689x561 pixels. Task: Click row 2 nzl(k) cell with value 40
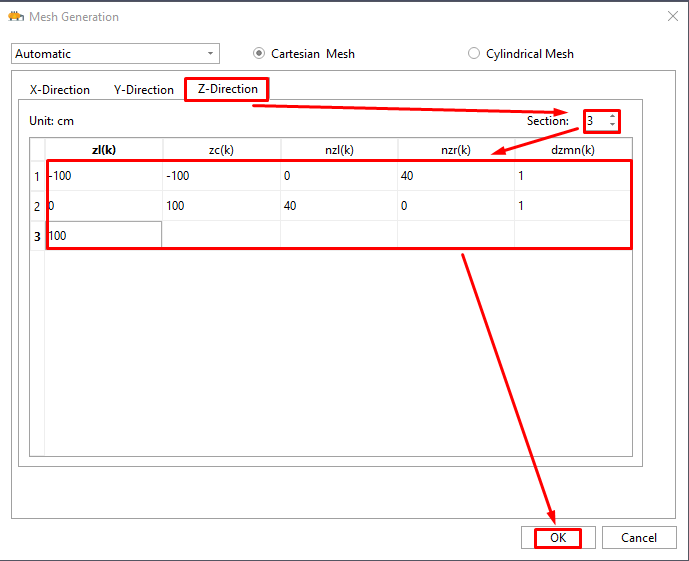tap(338, 206)
